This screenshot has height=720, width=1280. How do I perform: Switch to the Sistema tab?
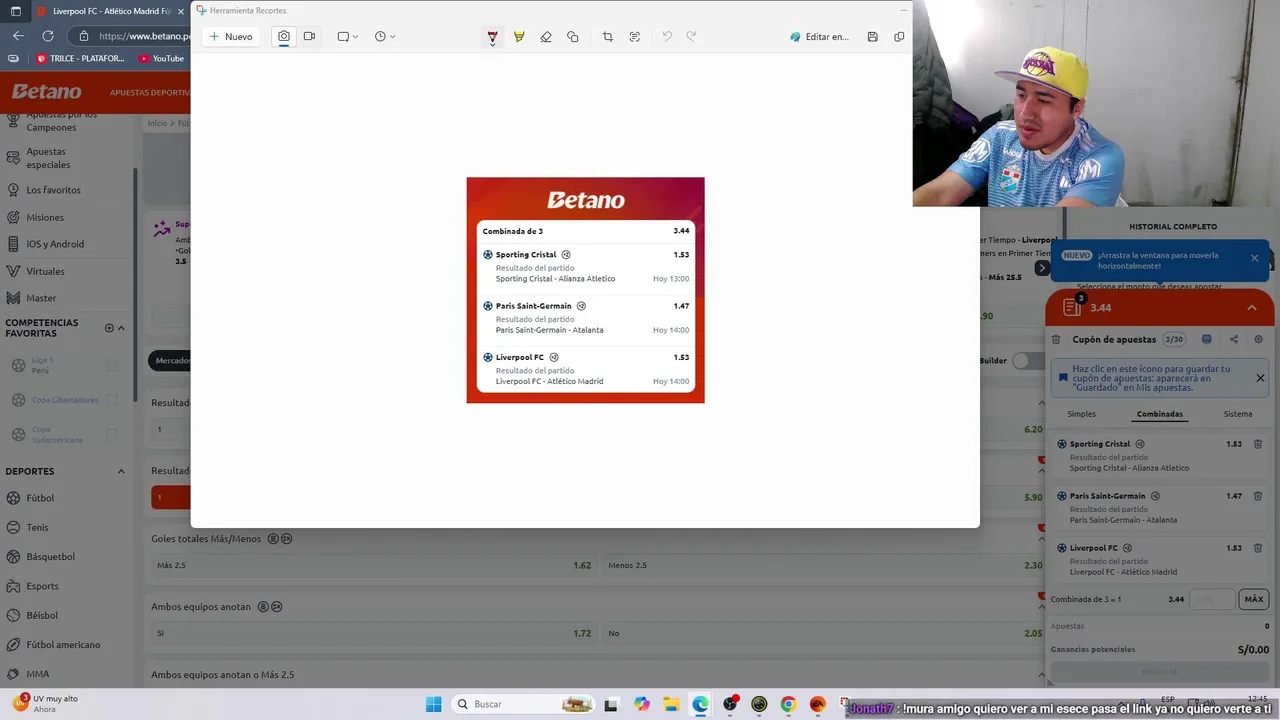(x=1238, y=414)
